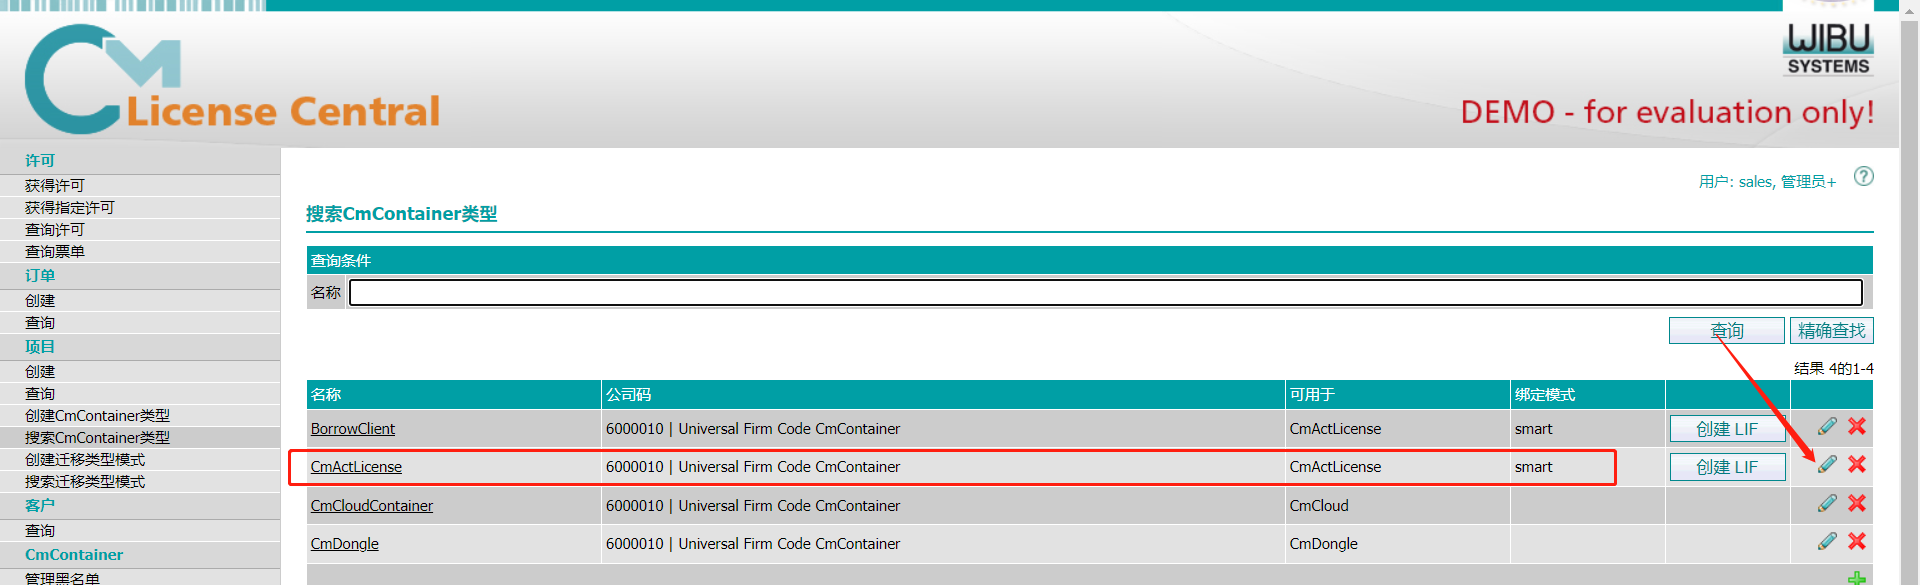Click the 精确查找 exact search button
Image resolution: width=1920 pixels, height=585 pixels.
tap(1831, 330)
